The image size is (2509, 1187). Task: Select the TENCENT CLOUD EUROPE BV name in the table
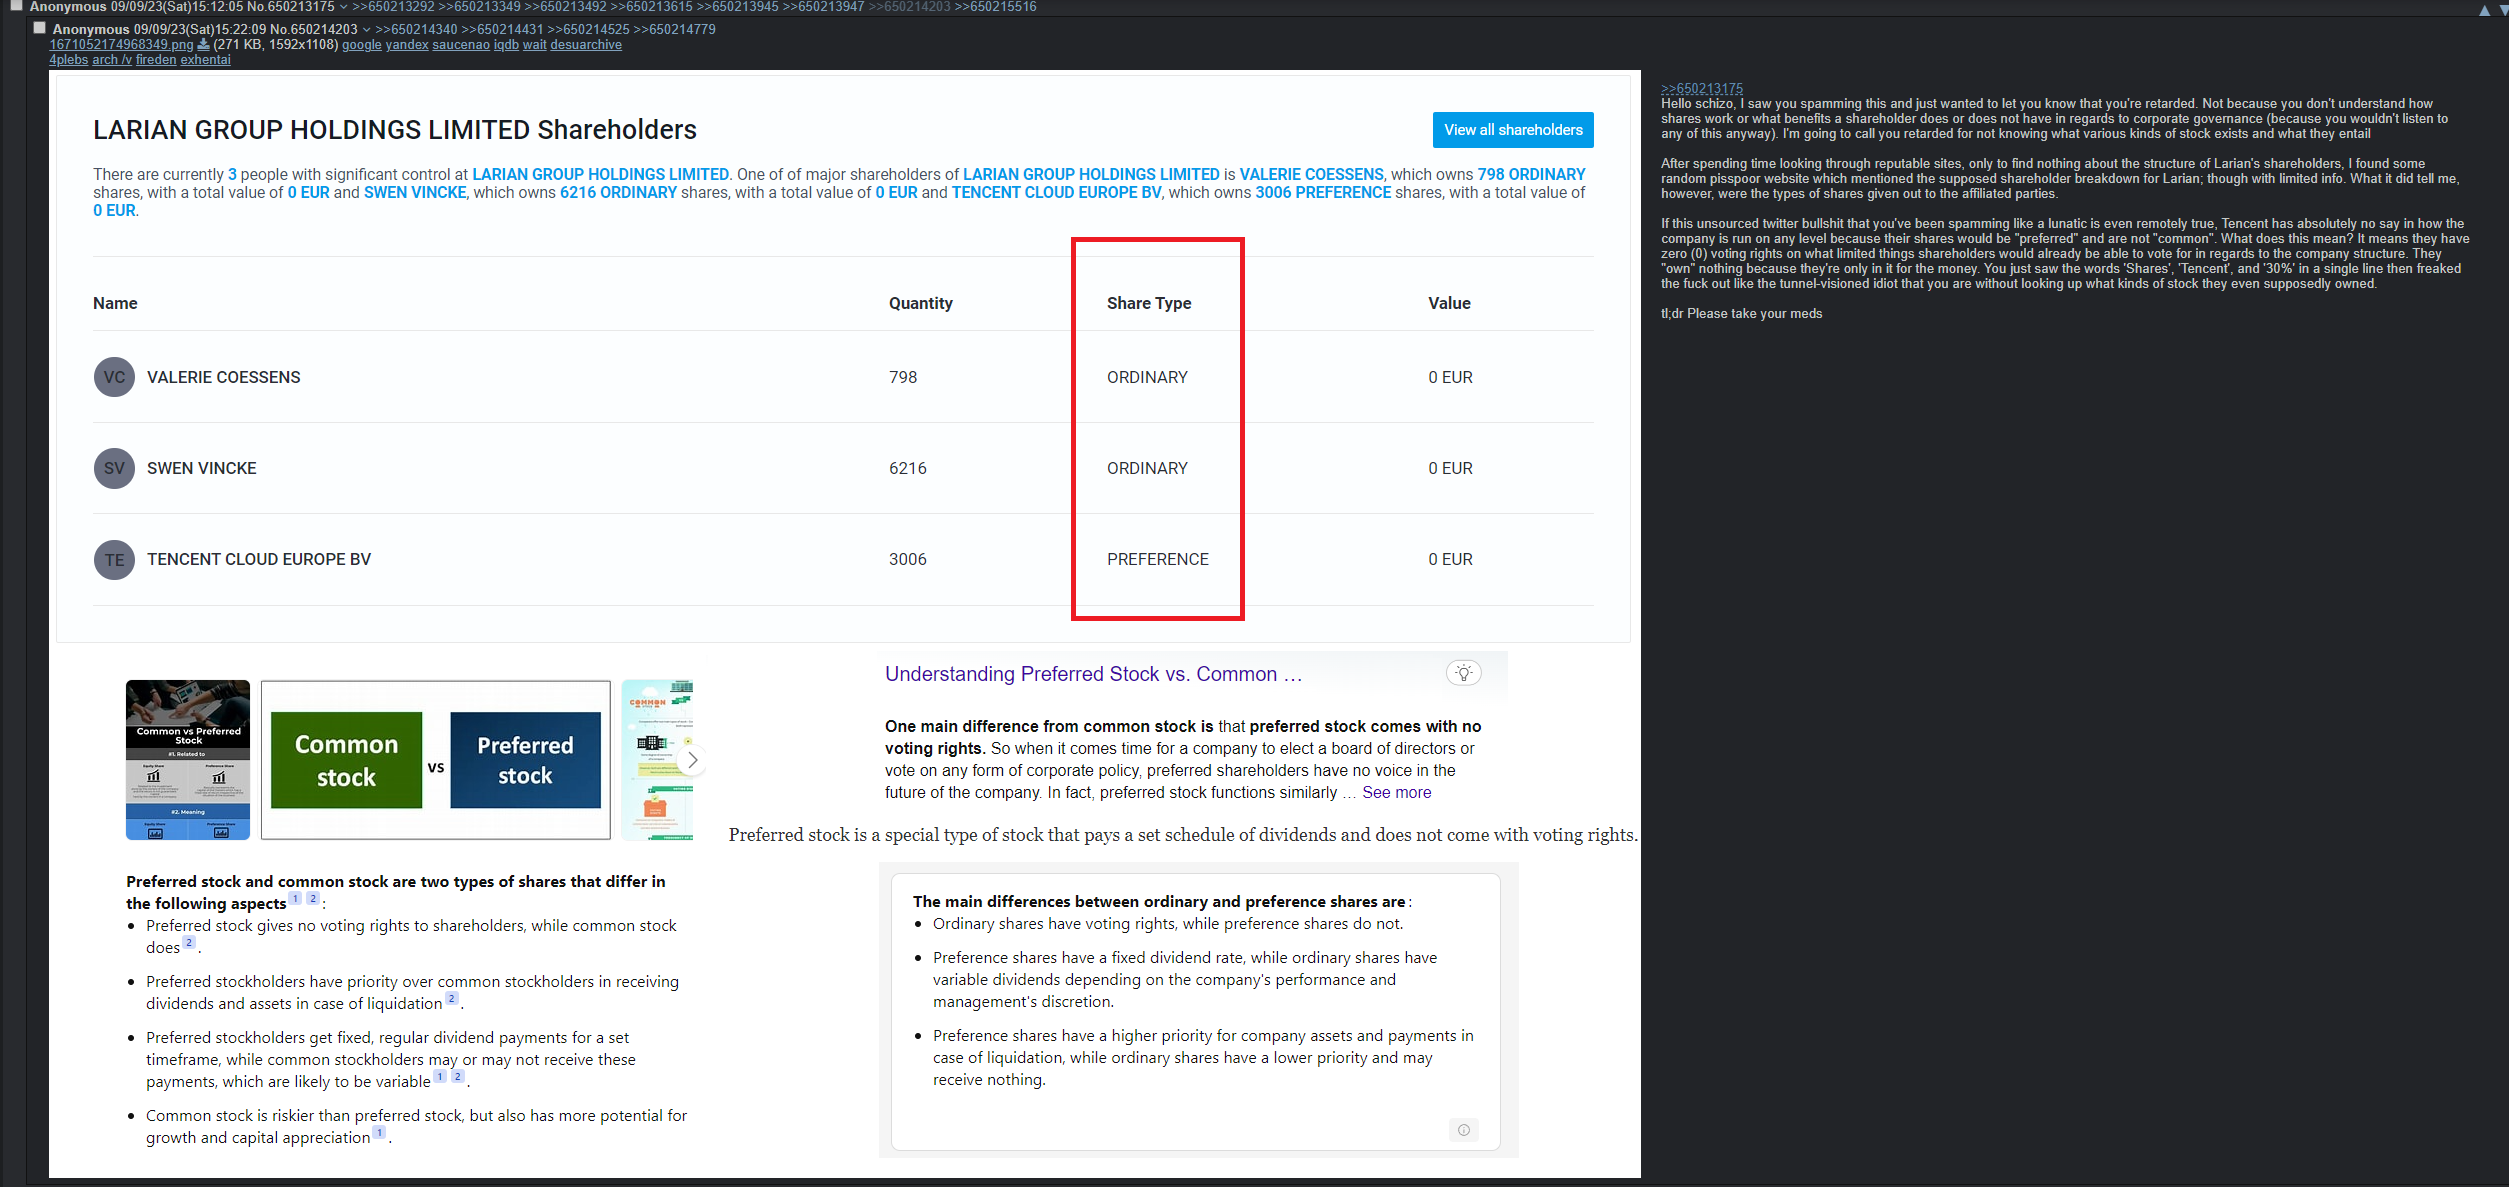tap(258, 559)
